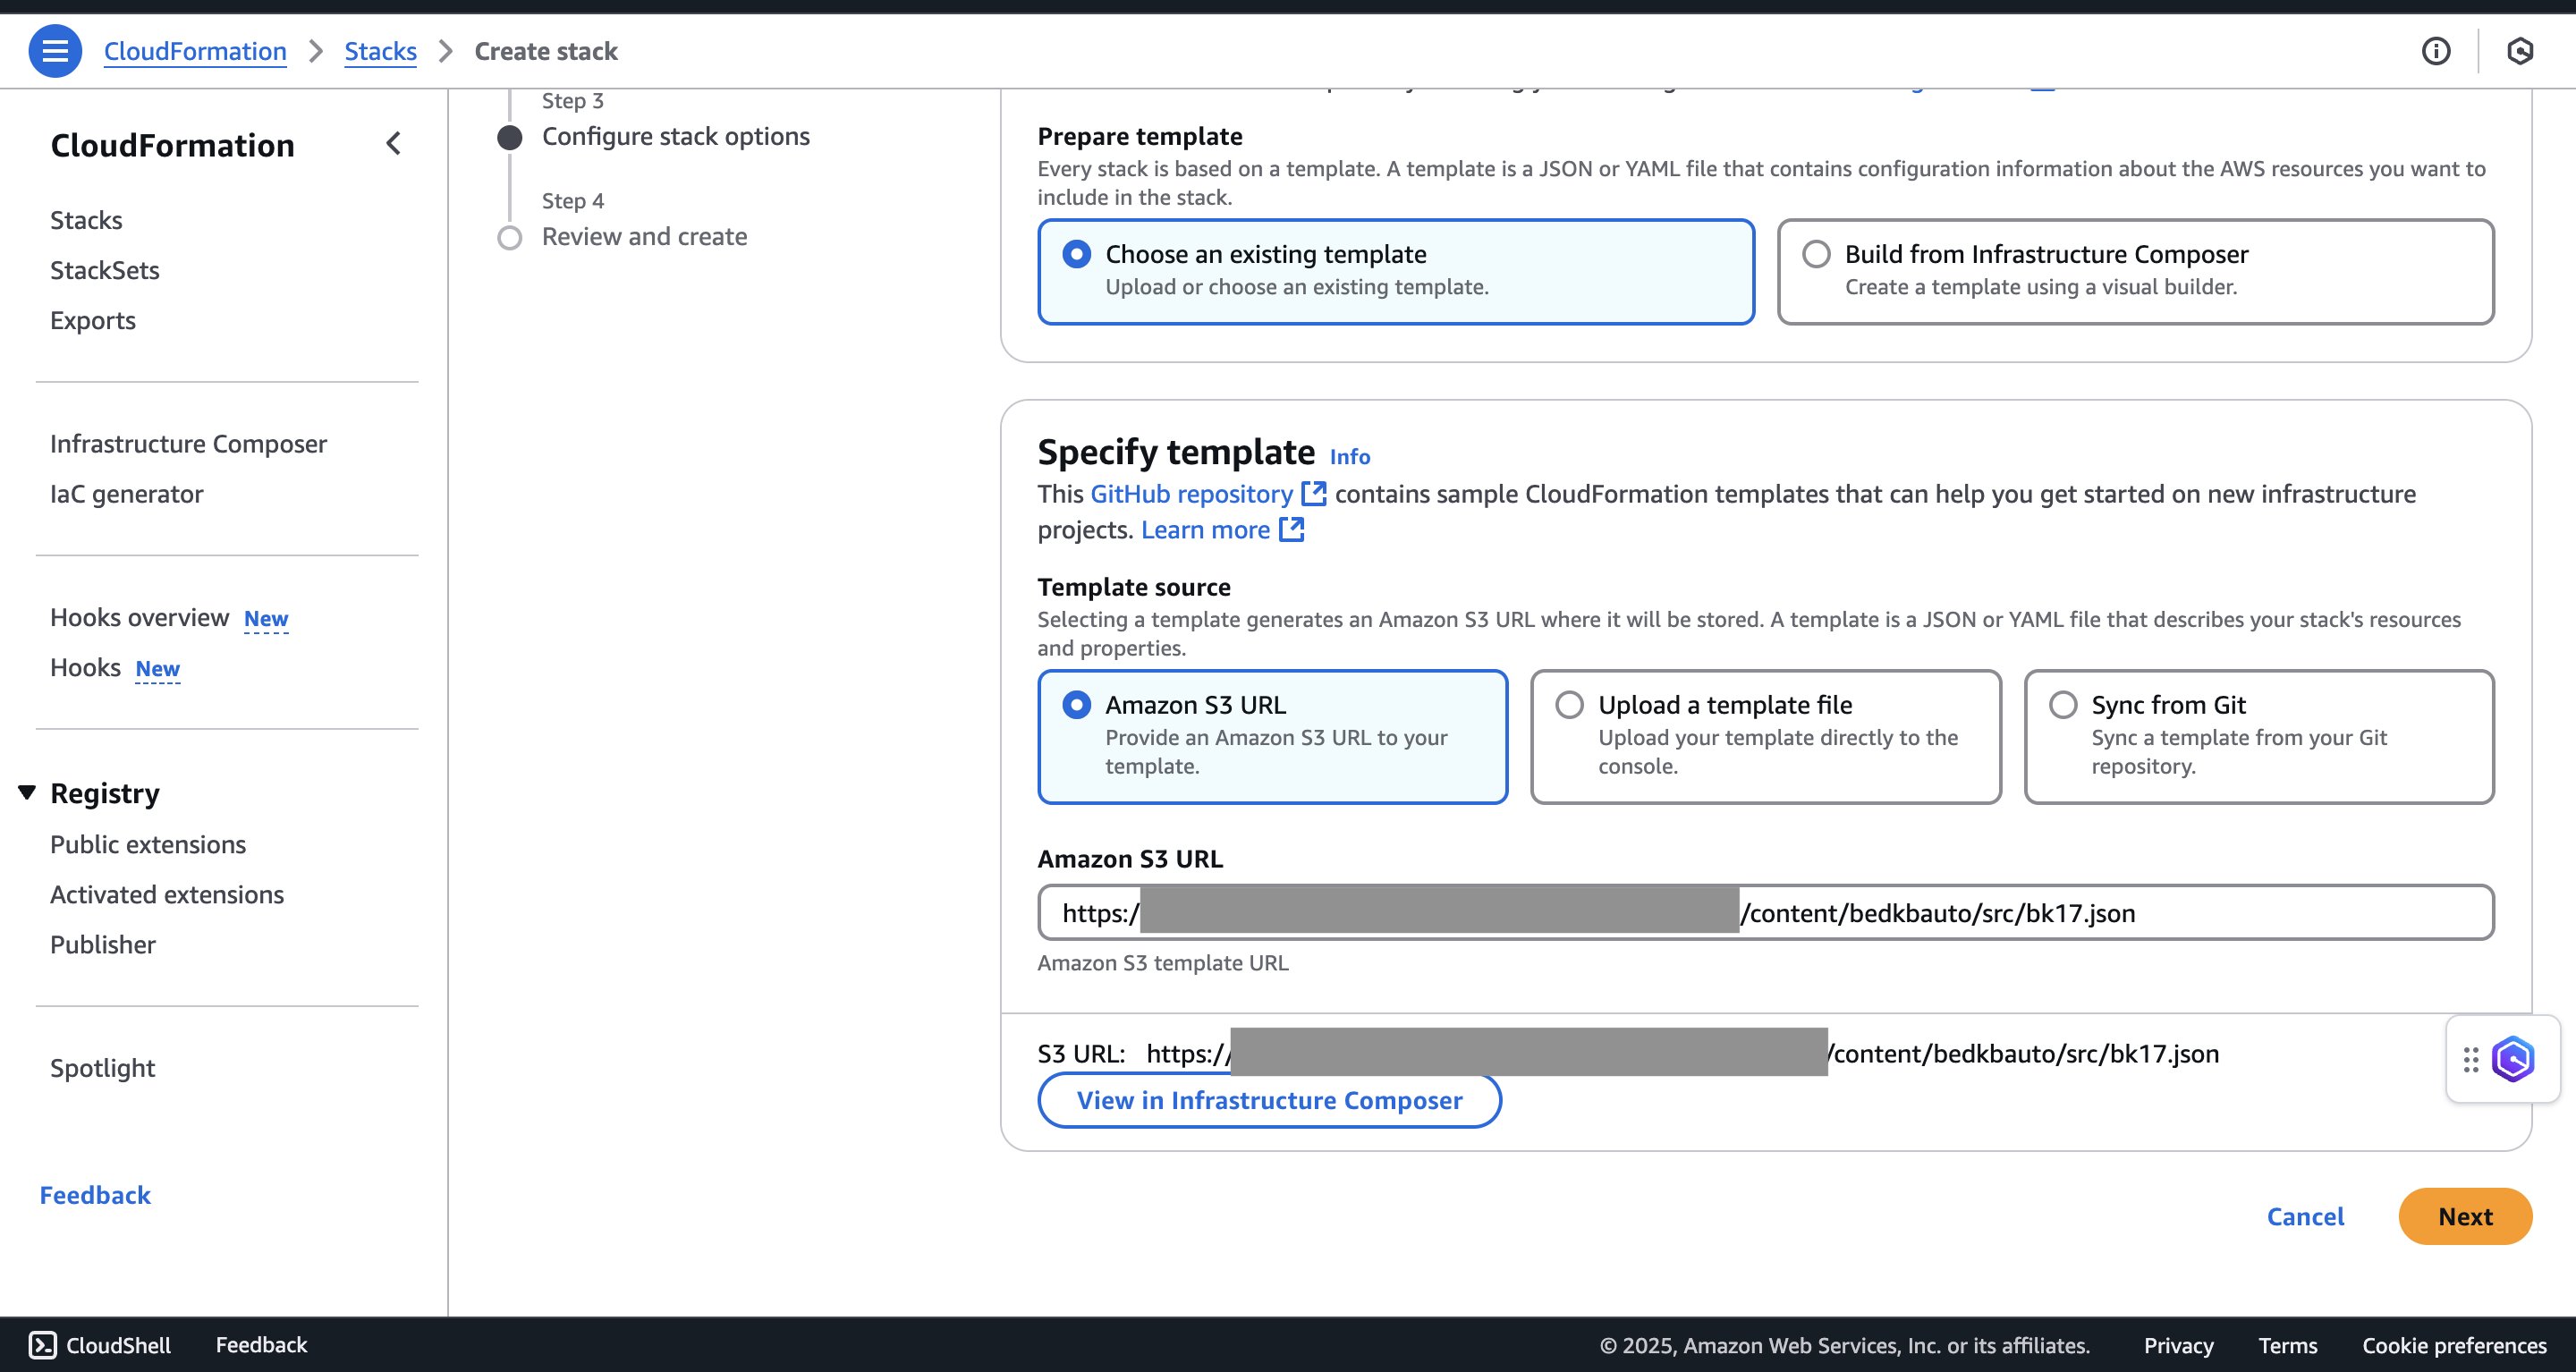Grab the floating widget drag handle dots
This screenshot has height=1372, width=2576.
coord(2470,1059)
